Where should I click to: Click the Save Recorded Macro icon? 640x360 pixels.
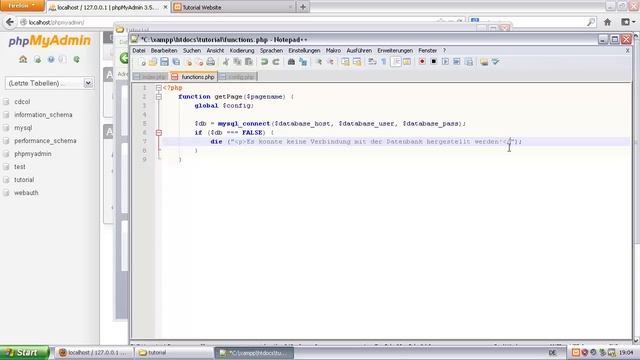(469, 62)
